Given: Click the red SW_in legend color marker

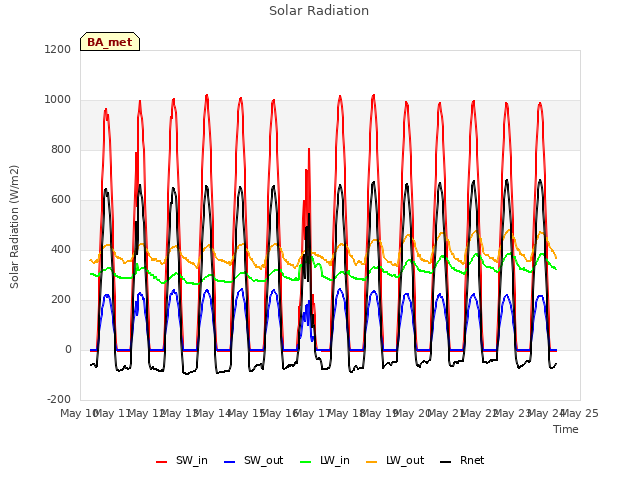Looking at the screenshot, I should (x=162, y=462).
